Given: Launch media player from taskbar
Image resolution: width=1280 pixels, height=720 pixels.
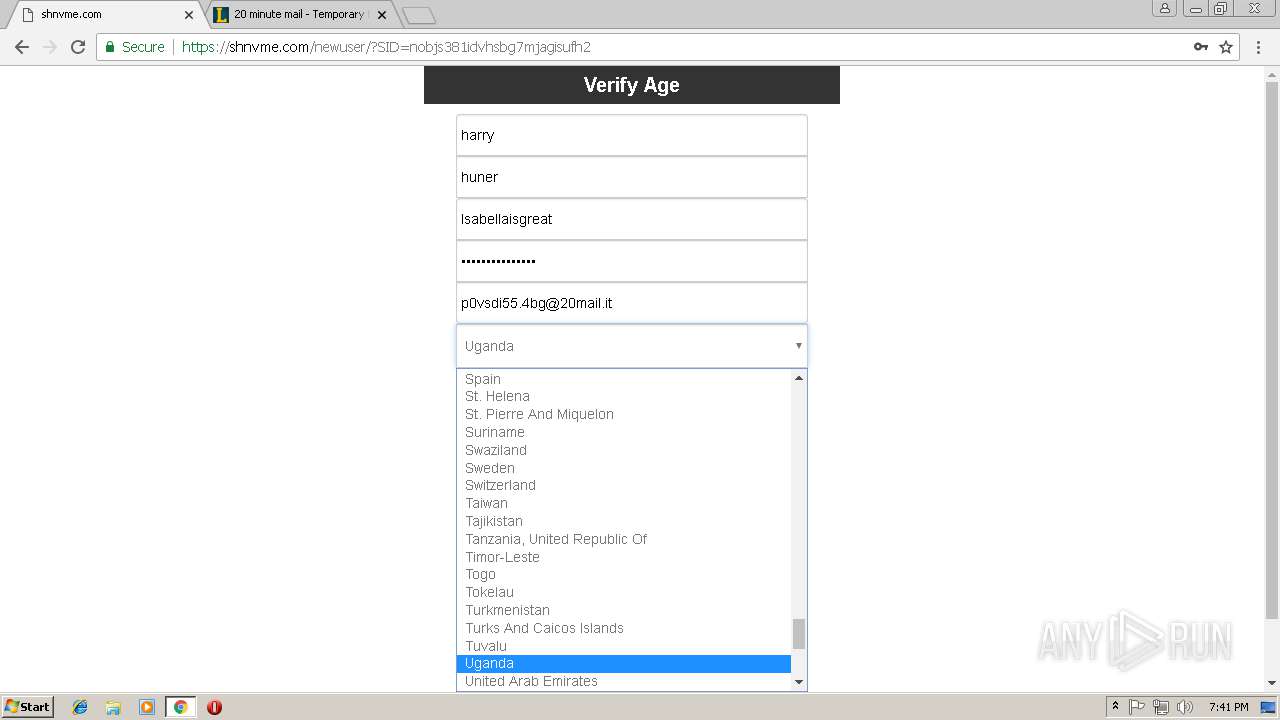Looking at the screenshot, I should click(x=147, y=707).
